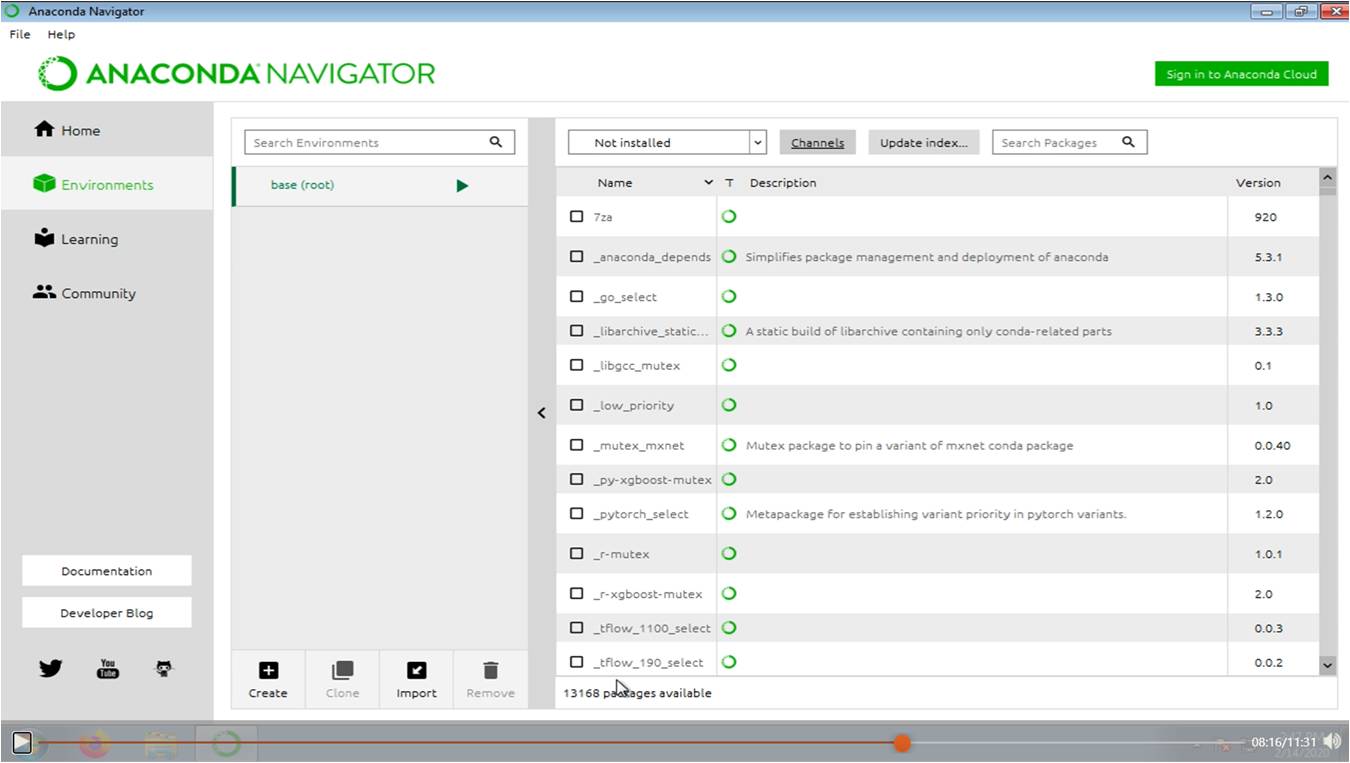This screenshot has height=763, width=1350.
Task: Sign in to Anaconda Cloud
Action: pos(1240,73)
